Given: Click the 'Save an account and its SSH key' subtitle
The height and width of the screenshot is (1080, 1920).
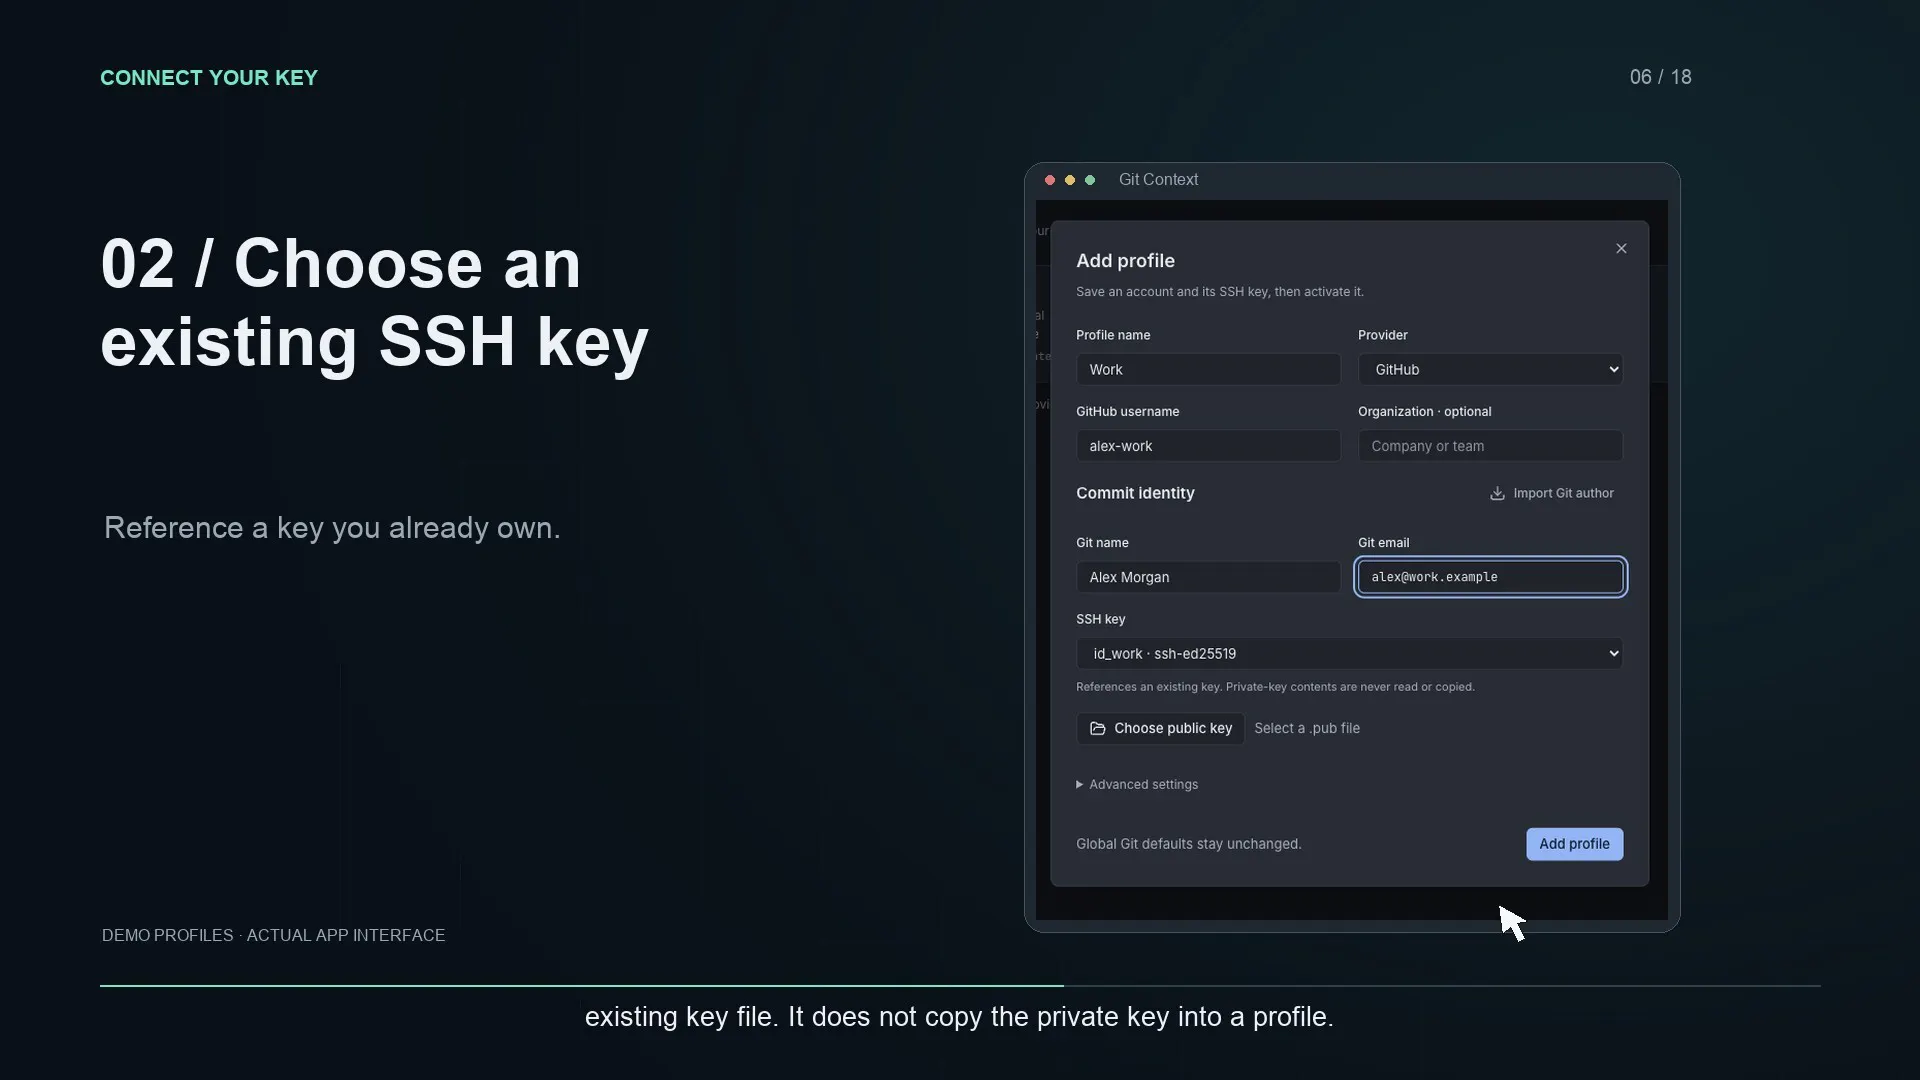Looking at the screenshot, I should pyautogui.click(x=1219, y=292).
